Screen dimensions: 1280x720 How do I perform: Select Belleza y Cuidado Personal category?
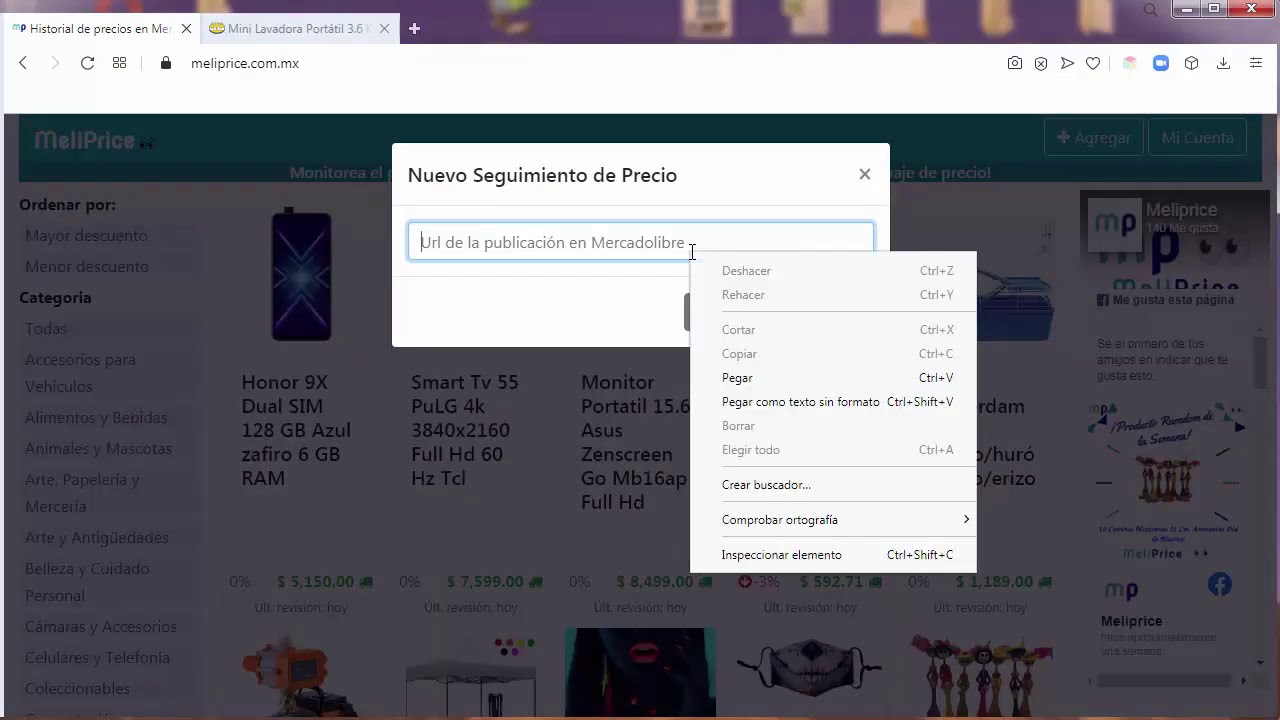pyautogui.click(x=87, y=582)
